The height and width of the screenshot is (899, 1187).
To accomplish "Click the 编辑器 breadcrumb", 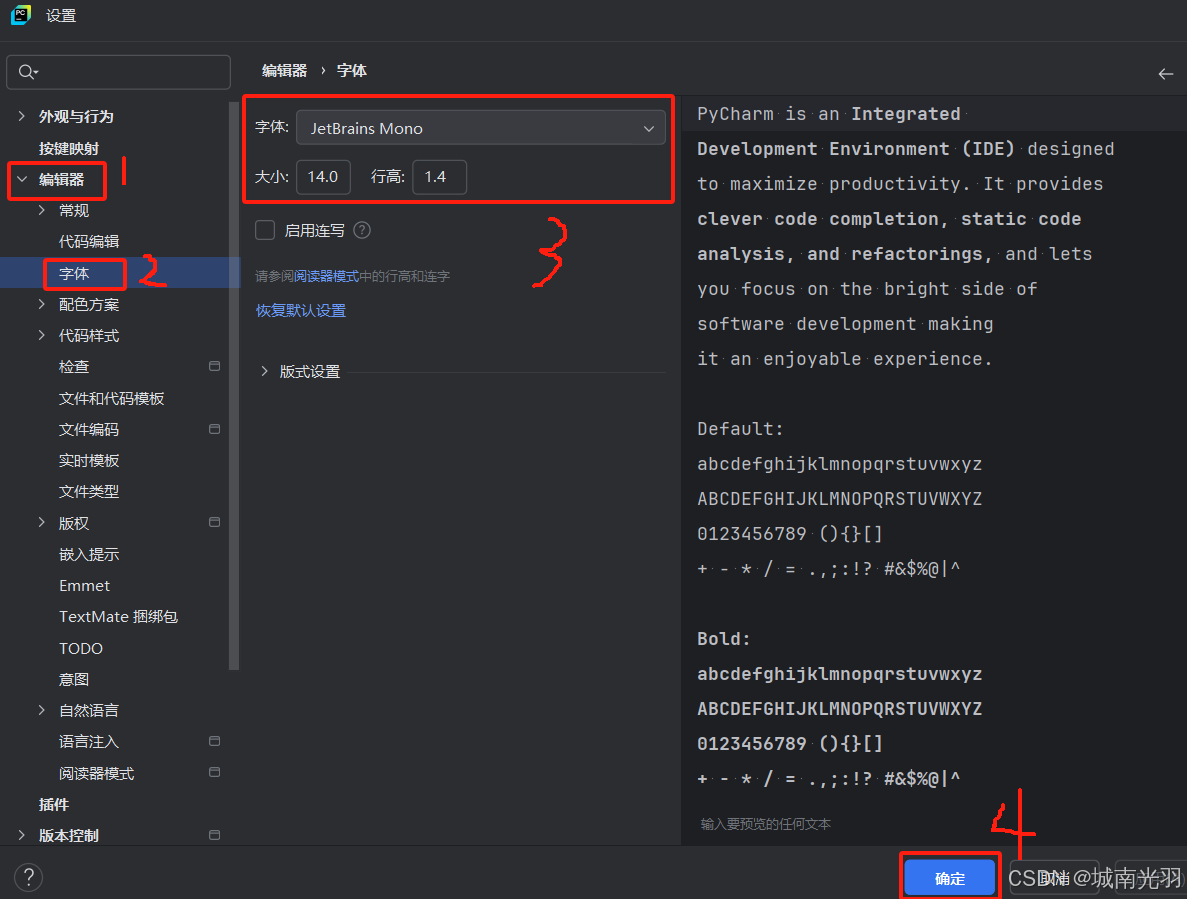I will (x=284, y=70).
